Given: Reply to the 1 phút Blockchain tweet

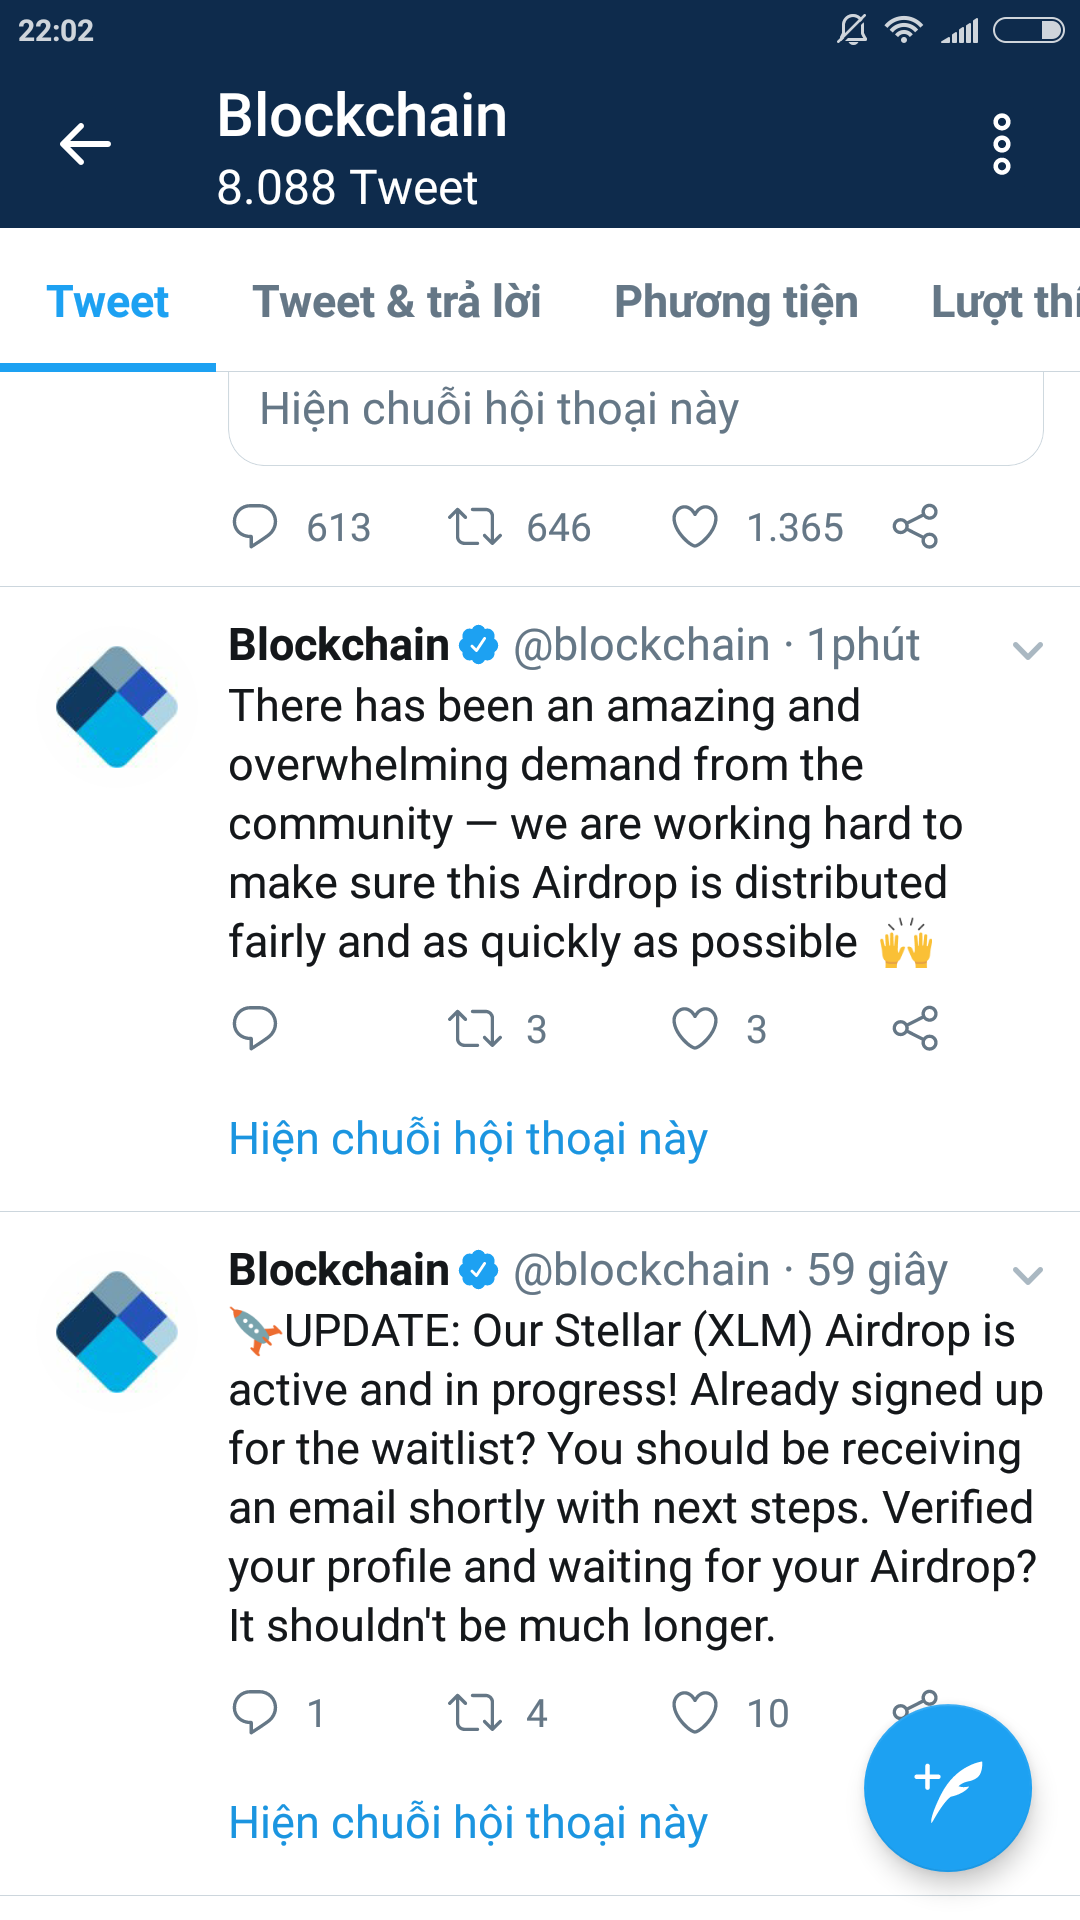Looking at the screenshot, I should pos(255,1028).
